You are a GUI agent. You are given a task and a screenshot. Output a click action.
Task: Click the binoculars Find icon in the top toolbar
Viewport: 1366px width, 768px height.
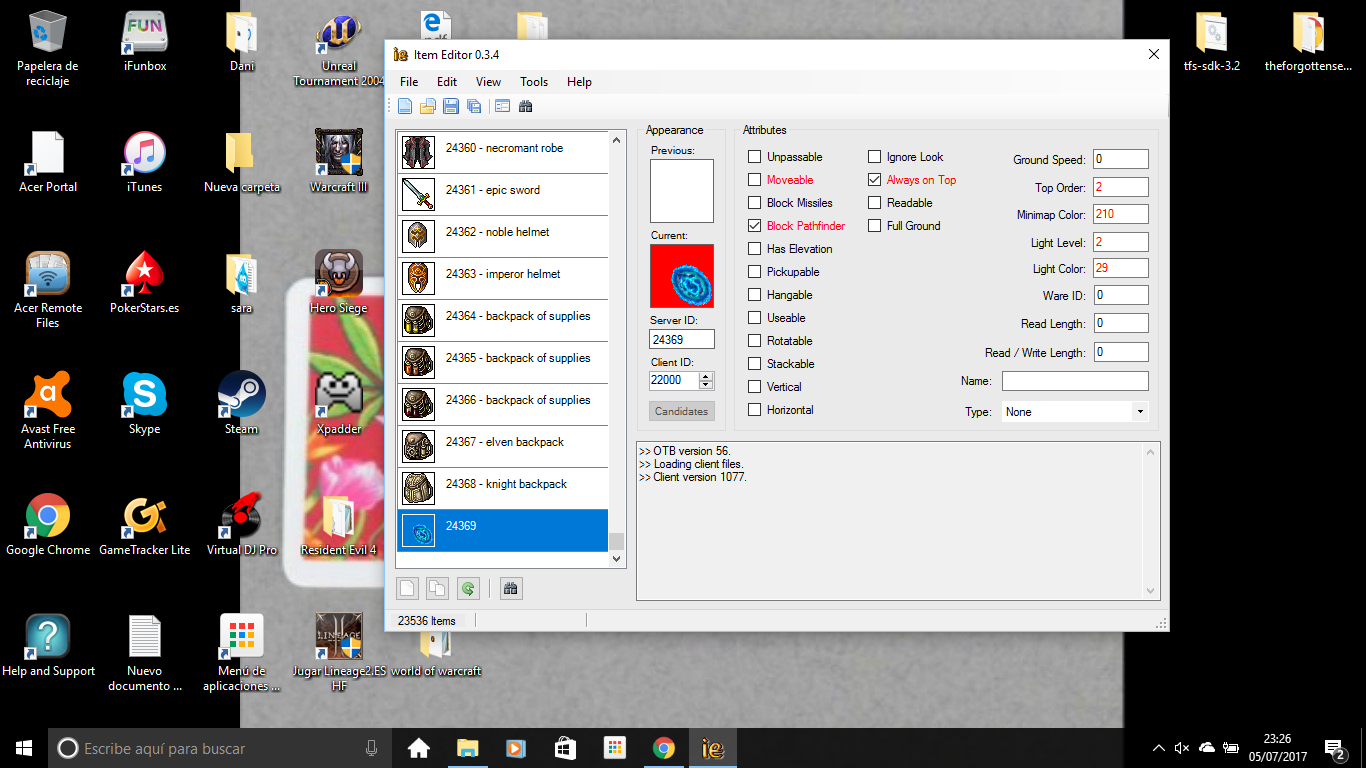526,106
